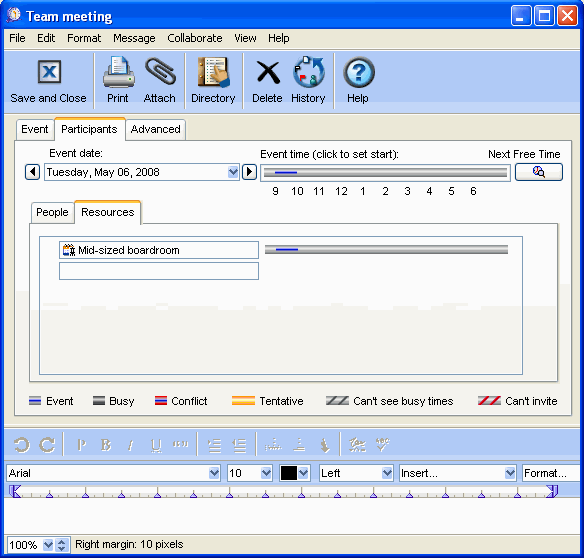This screenshot has height=558, width=584.
Task: Click the Format... button
Action: [551, 473]
